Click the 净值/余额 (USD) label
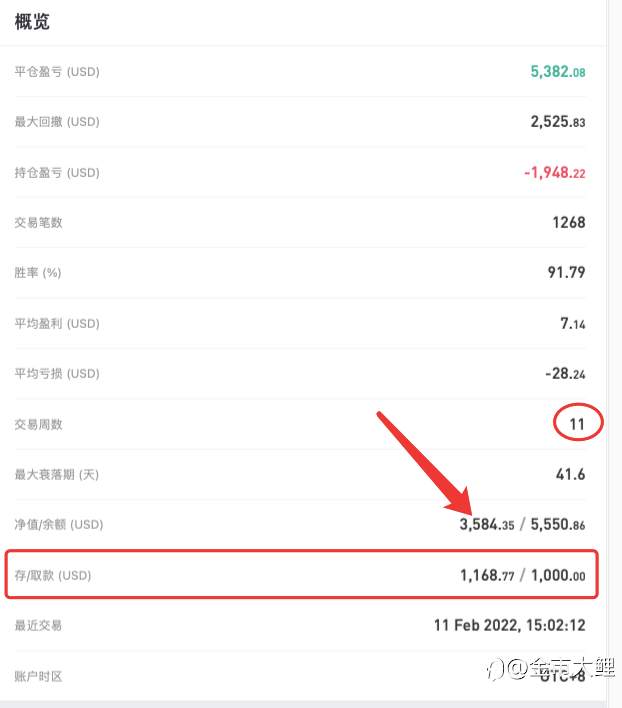This screenshot has height=708, width=622. point(59,524)
